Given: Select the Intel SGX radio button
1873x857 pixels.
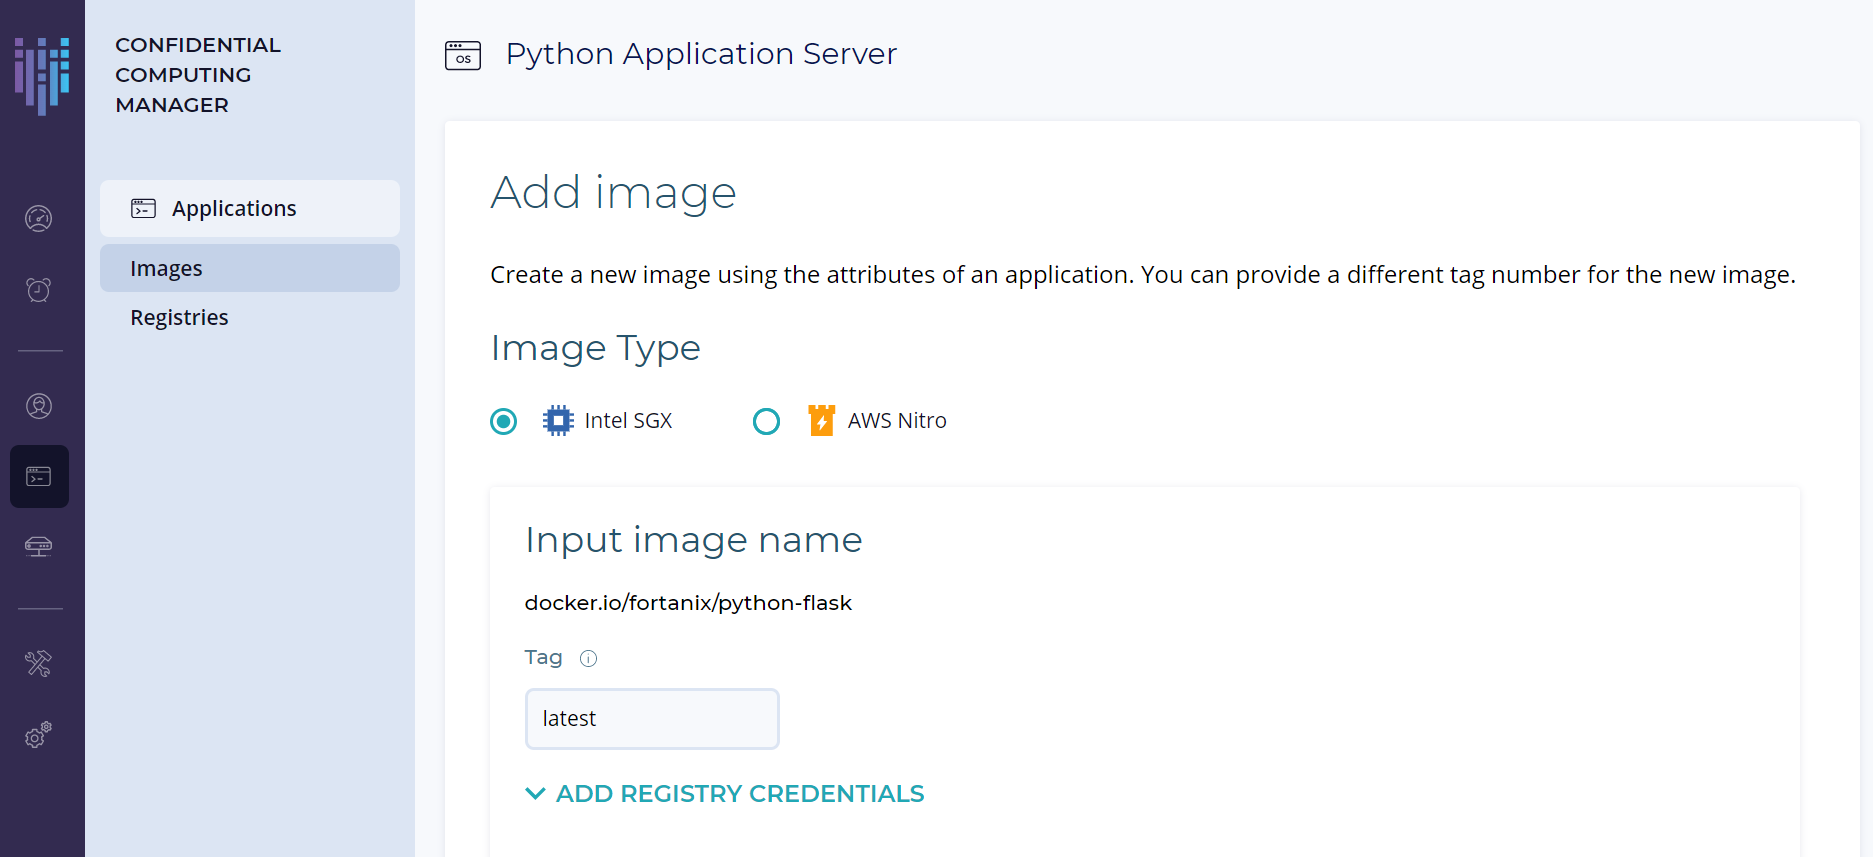Looking at the screenshot, I should click(x=504, y=421).
